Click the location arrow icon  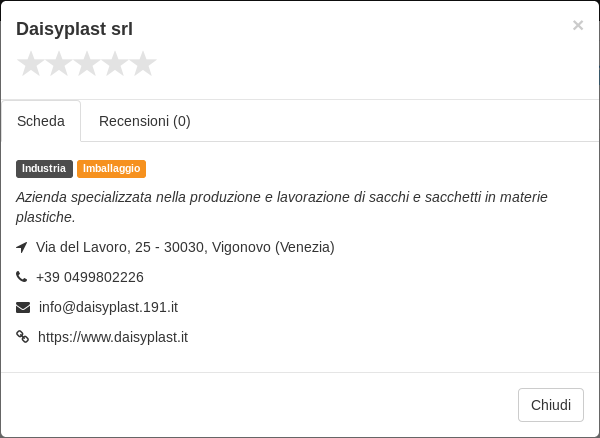(21, 247)
